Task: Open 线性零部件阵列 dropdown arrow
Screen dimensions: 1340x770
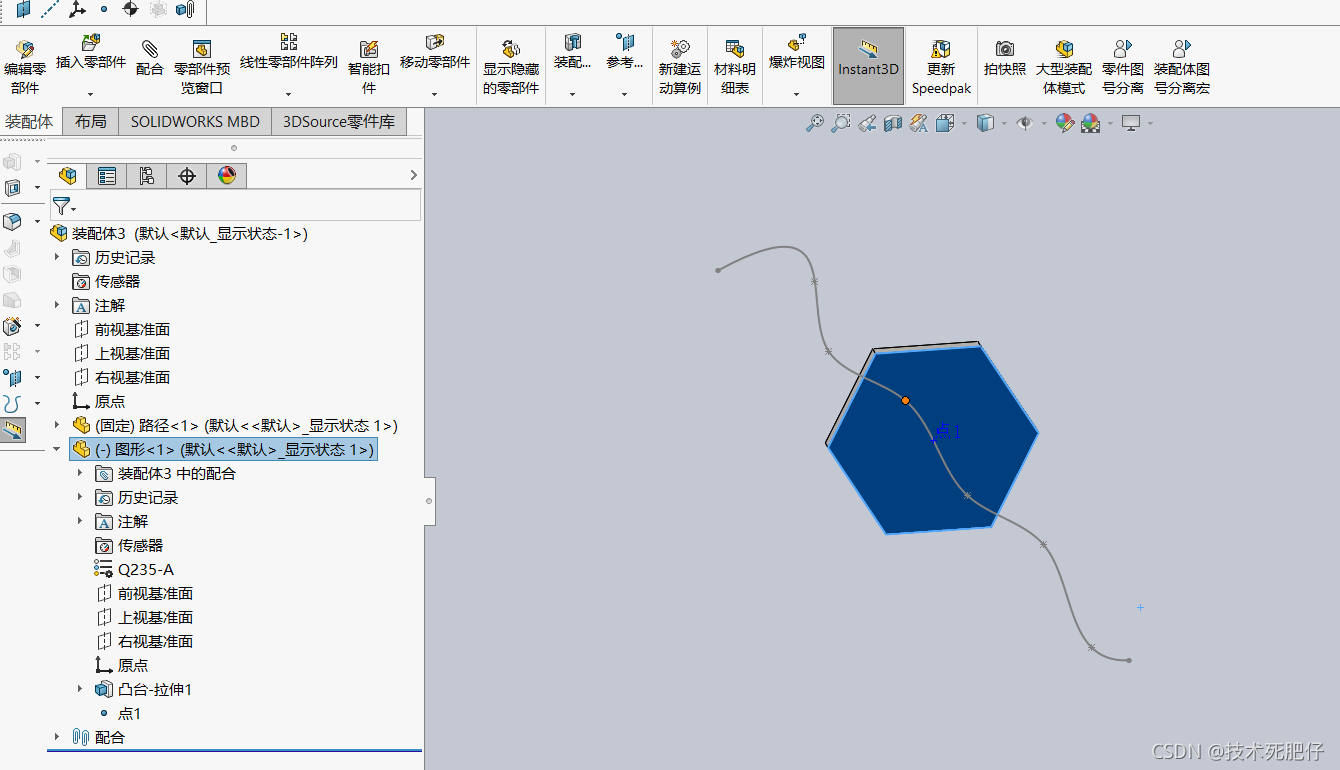Action: [x=289, y=94]
